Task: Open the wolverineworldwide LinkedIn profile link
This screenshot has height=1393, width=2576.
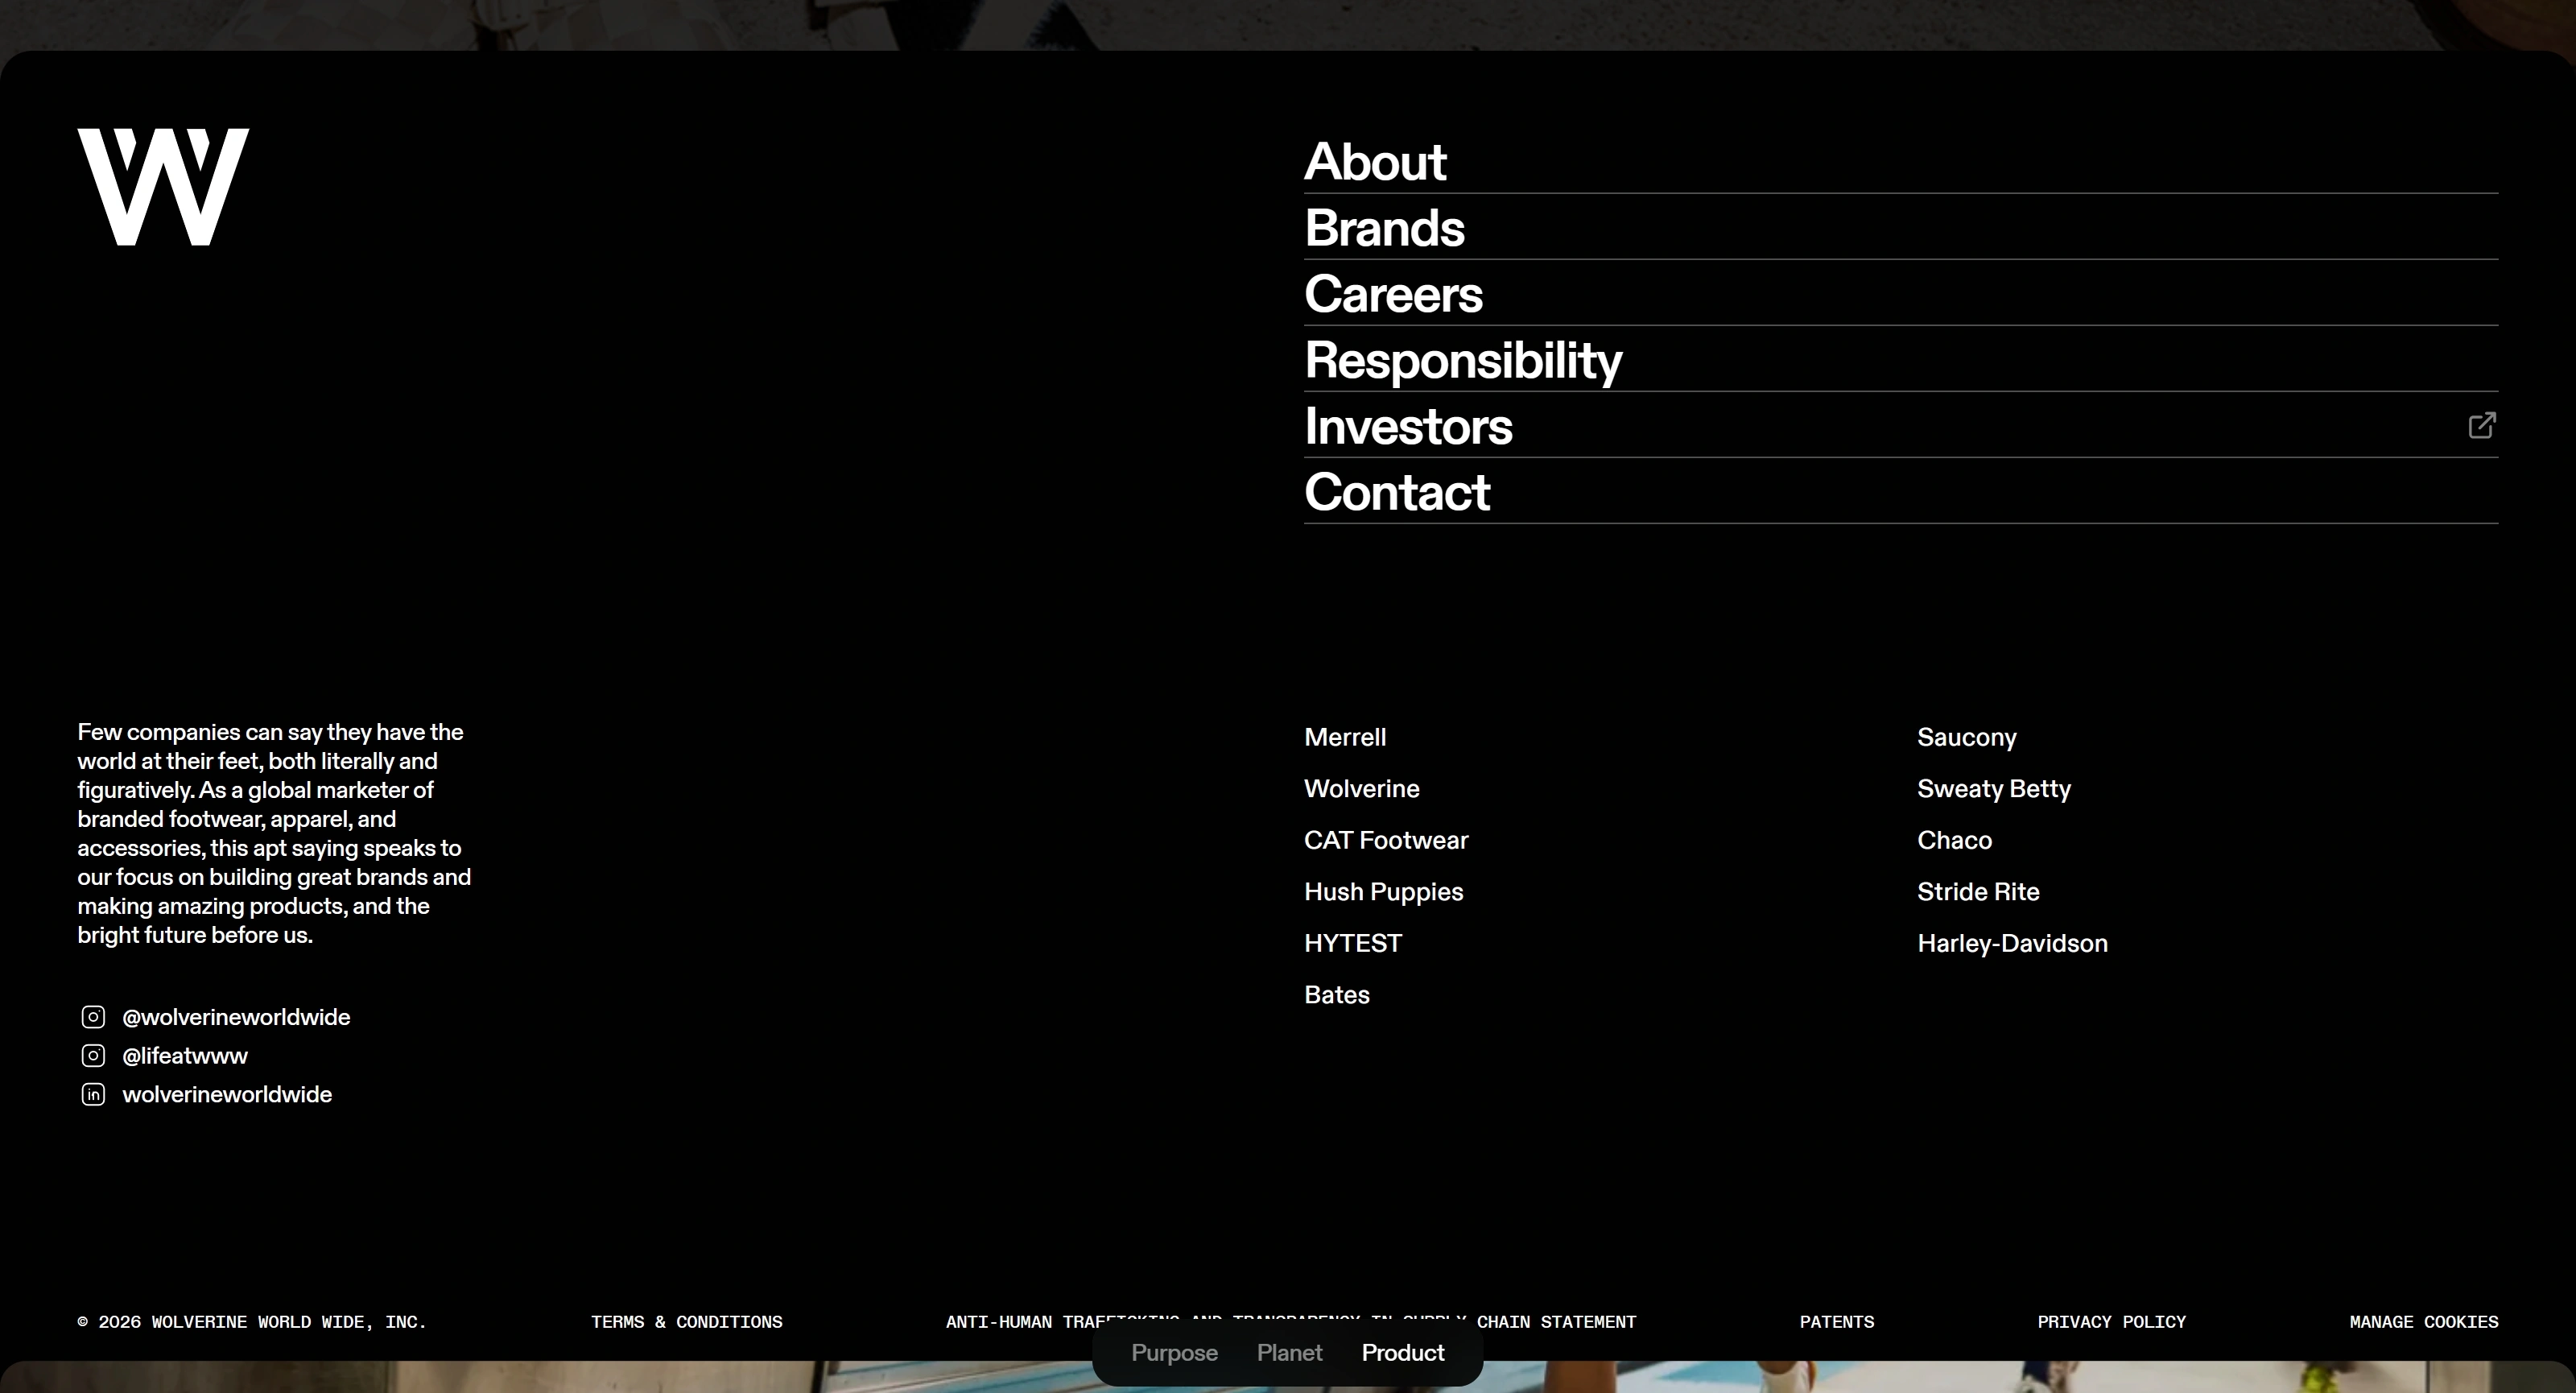Action: tap(227, 1095)
